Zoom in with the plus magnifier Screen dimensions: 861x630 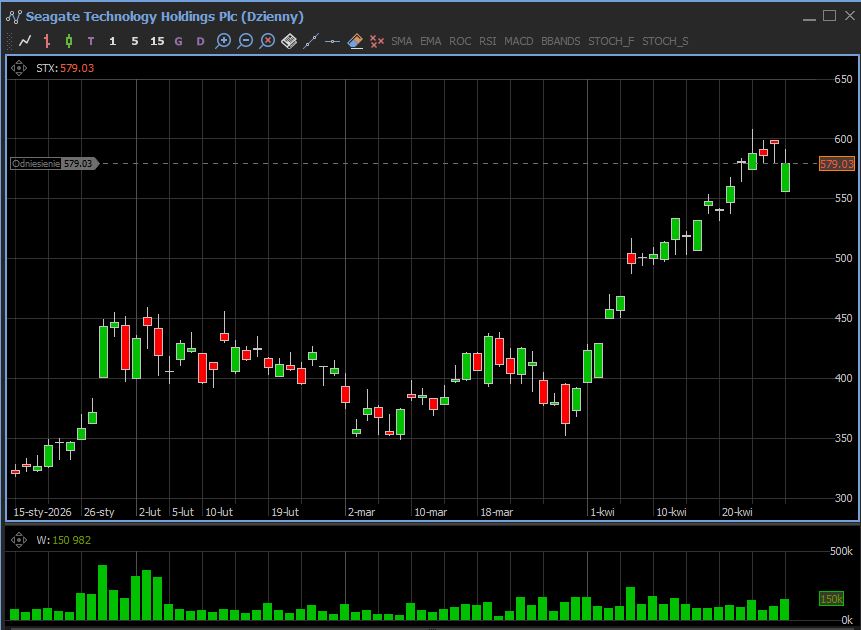click(x=223, y=41)
